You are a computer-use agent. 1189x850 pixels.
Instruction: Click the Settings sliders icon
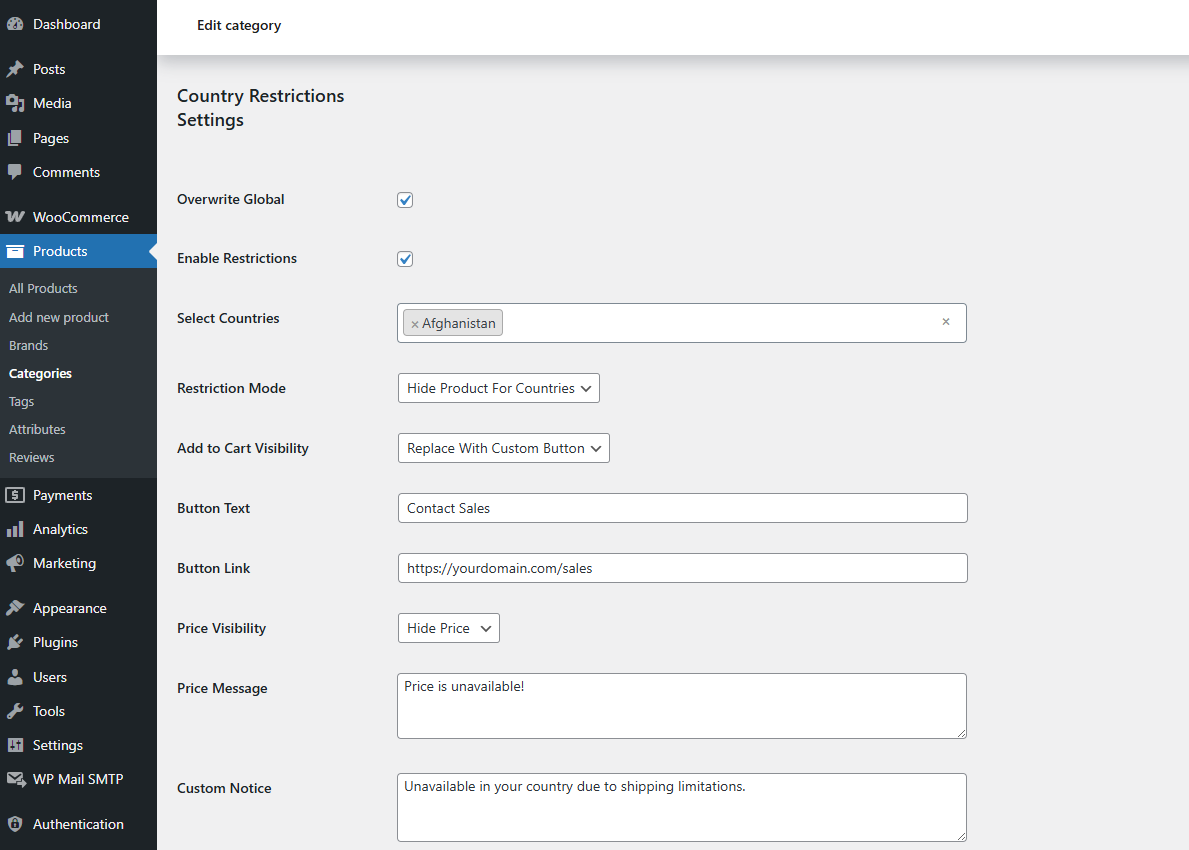(15, 745)
